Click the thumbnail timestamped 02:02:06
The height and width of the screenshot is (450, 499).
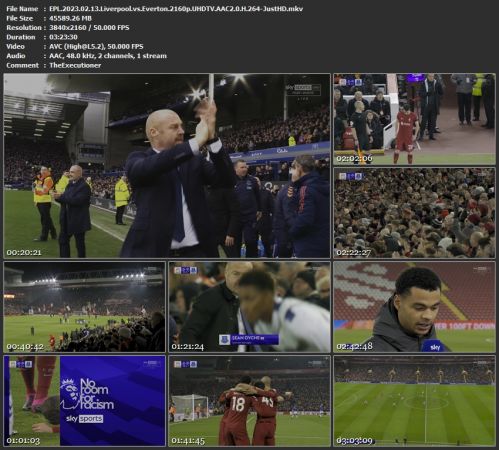pos(414,119)
